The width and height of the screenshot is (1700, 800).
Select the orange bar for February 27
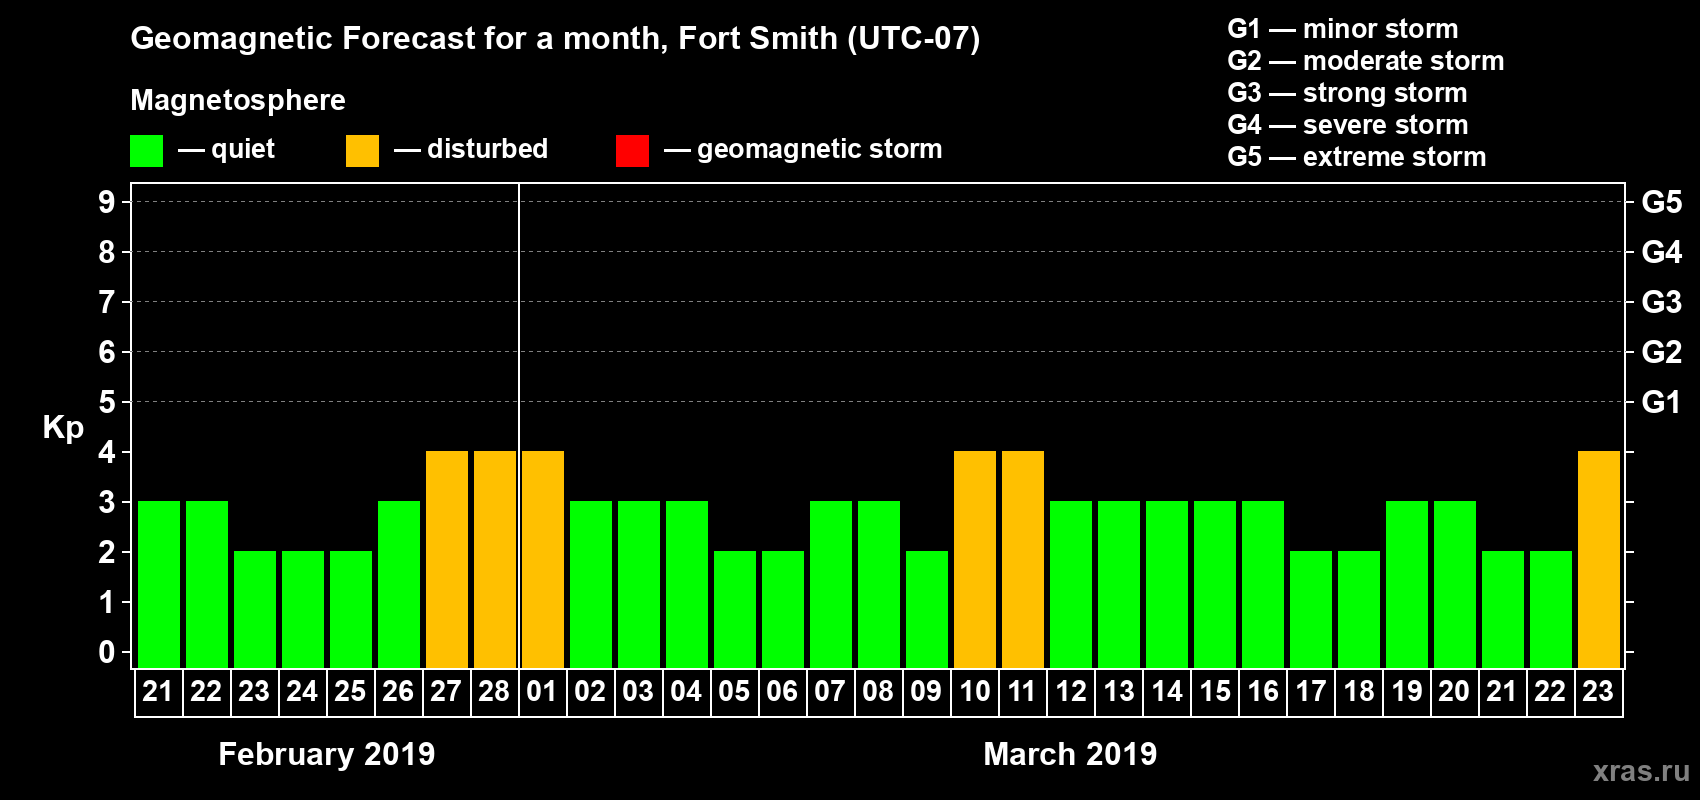pos(447,560)
